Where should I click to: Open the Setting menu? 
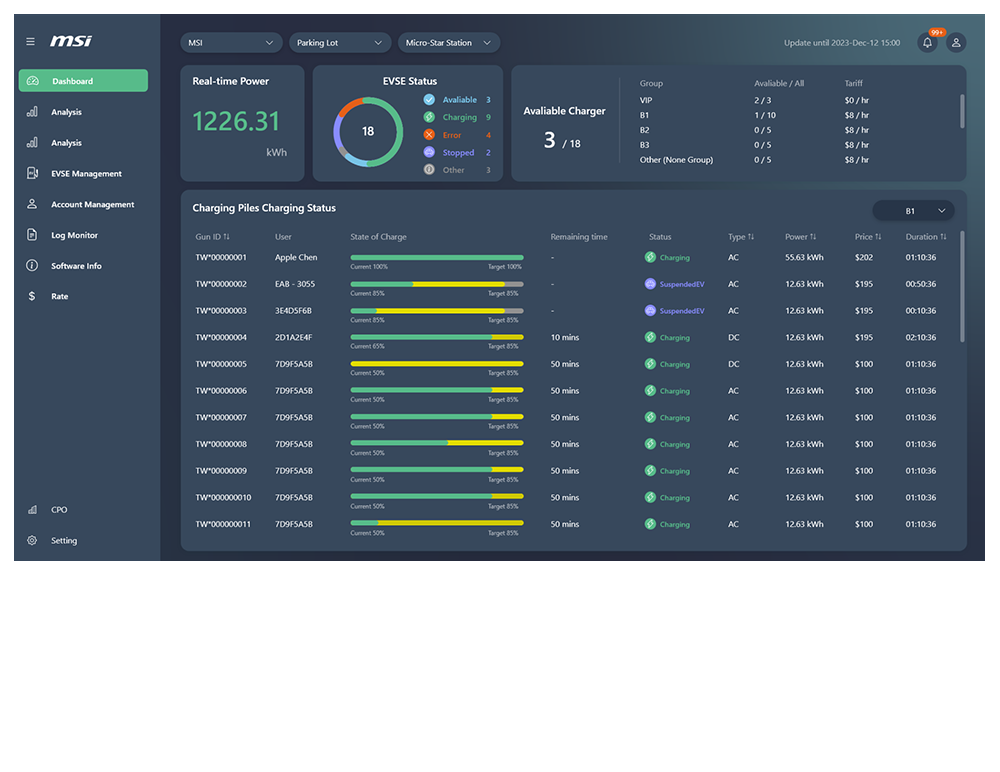pyautogui.click(x=63, y=540)
